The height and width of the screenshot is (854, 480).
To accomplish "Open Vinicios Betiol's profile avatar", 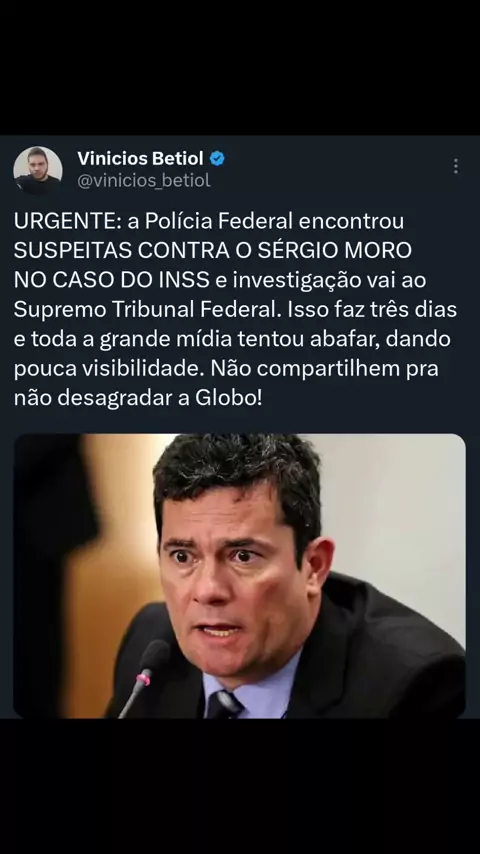I will coord(38,170).
